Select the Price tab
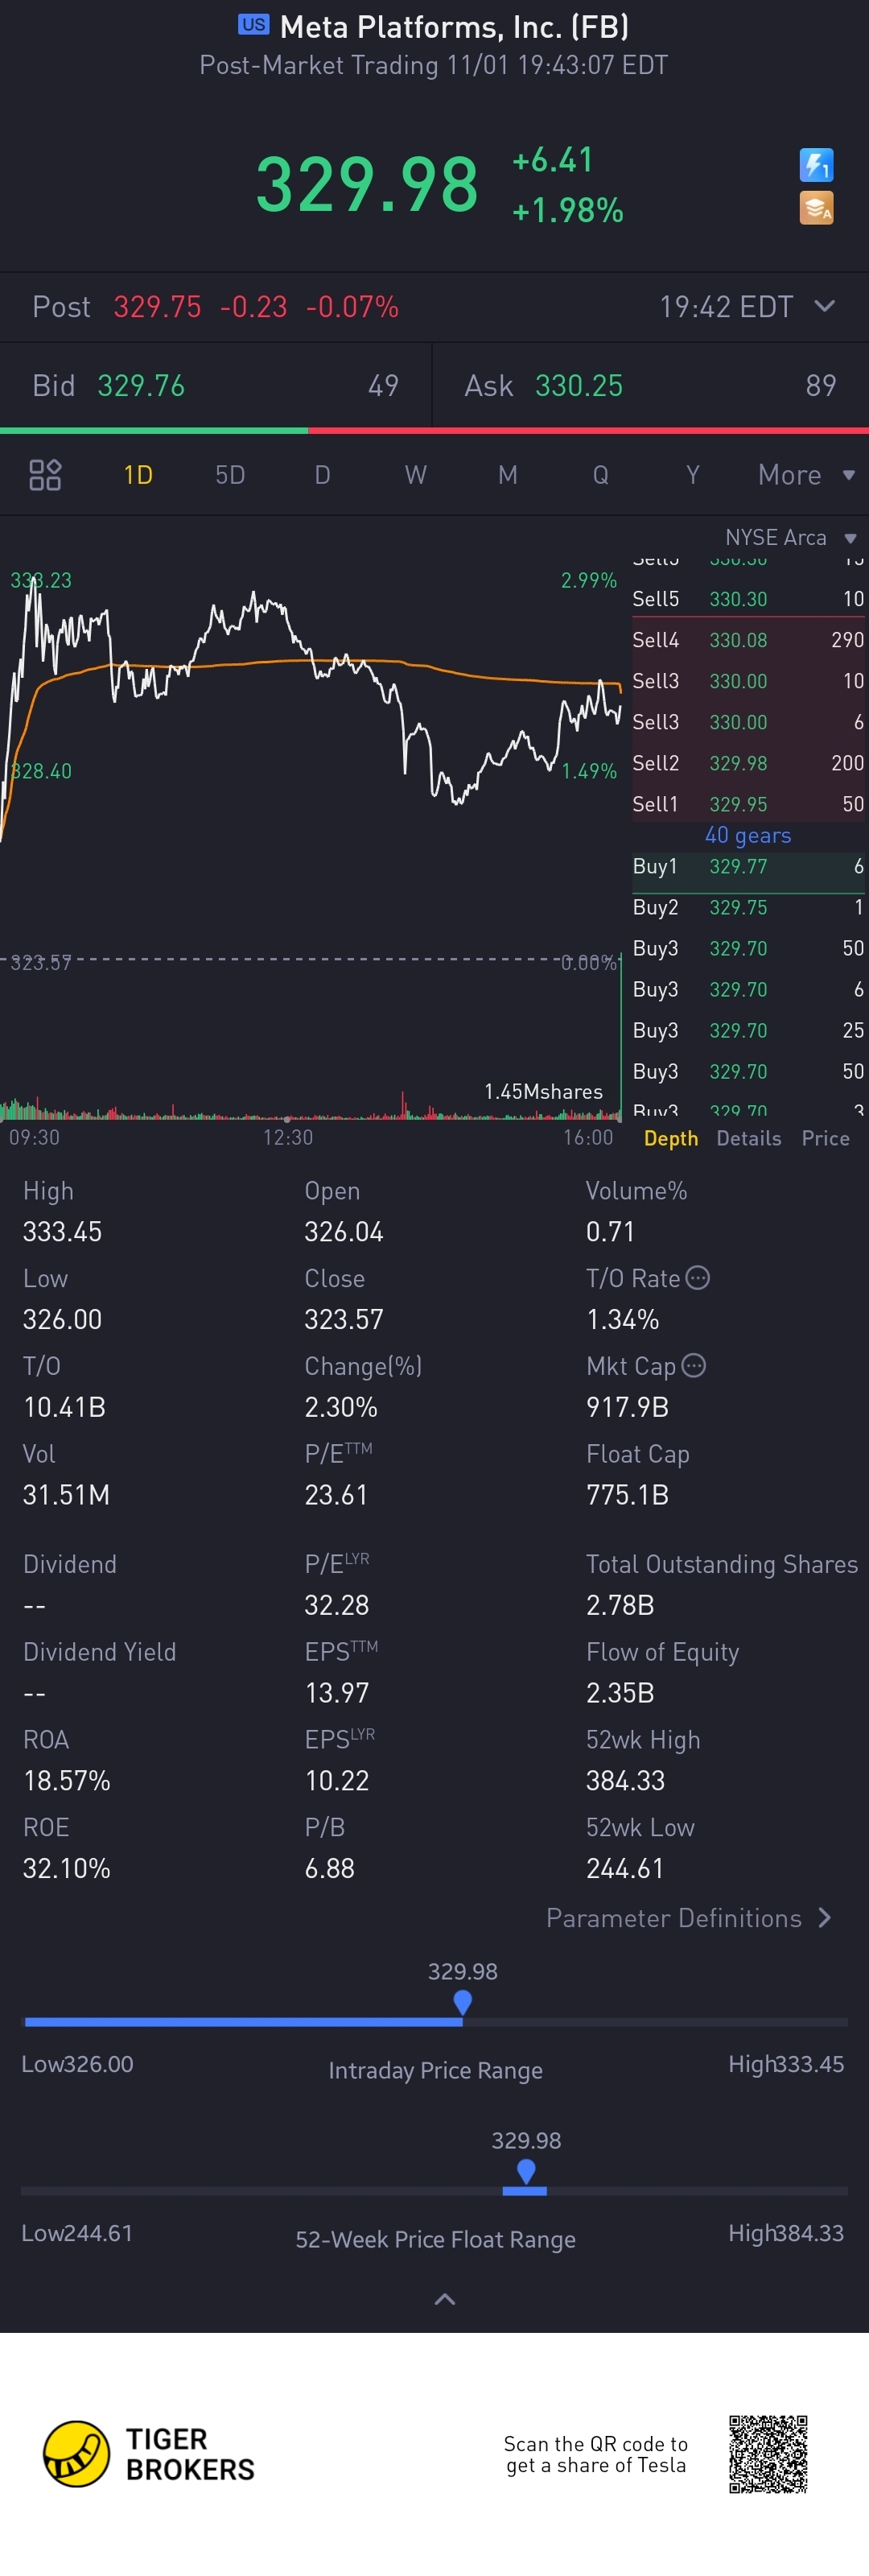Image resolution: width=869 pixels, height=2576 pixels. (x=825, y=1139)
